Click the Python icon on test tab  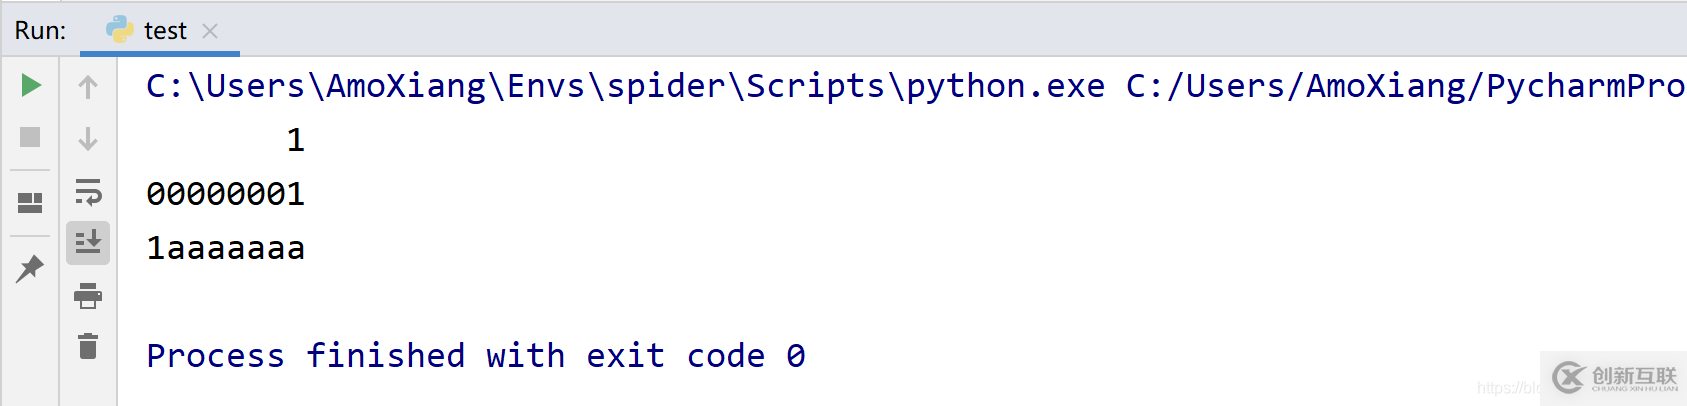(120, 30)
